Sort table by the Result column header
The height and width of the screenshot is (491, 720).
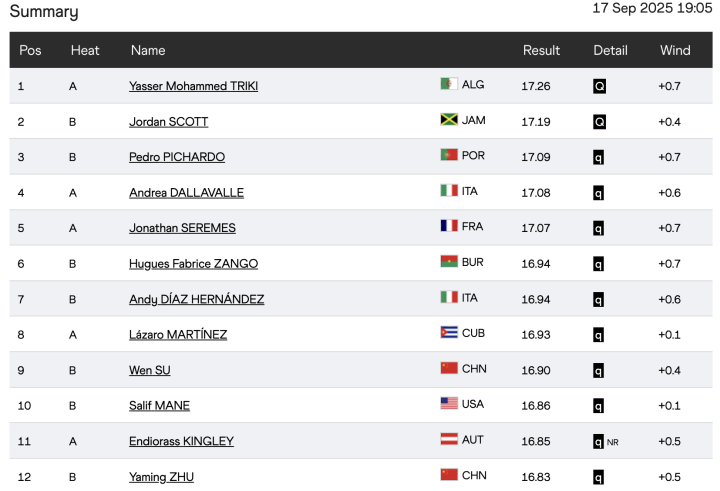click(541, 50)
